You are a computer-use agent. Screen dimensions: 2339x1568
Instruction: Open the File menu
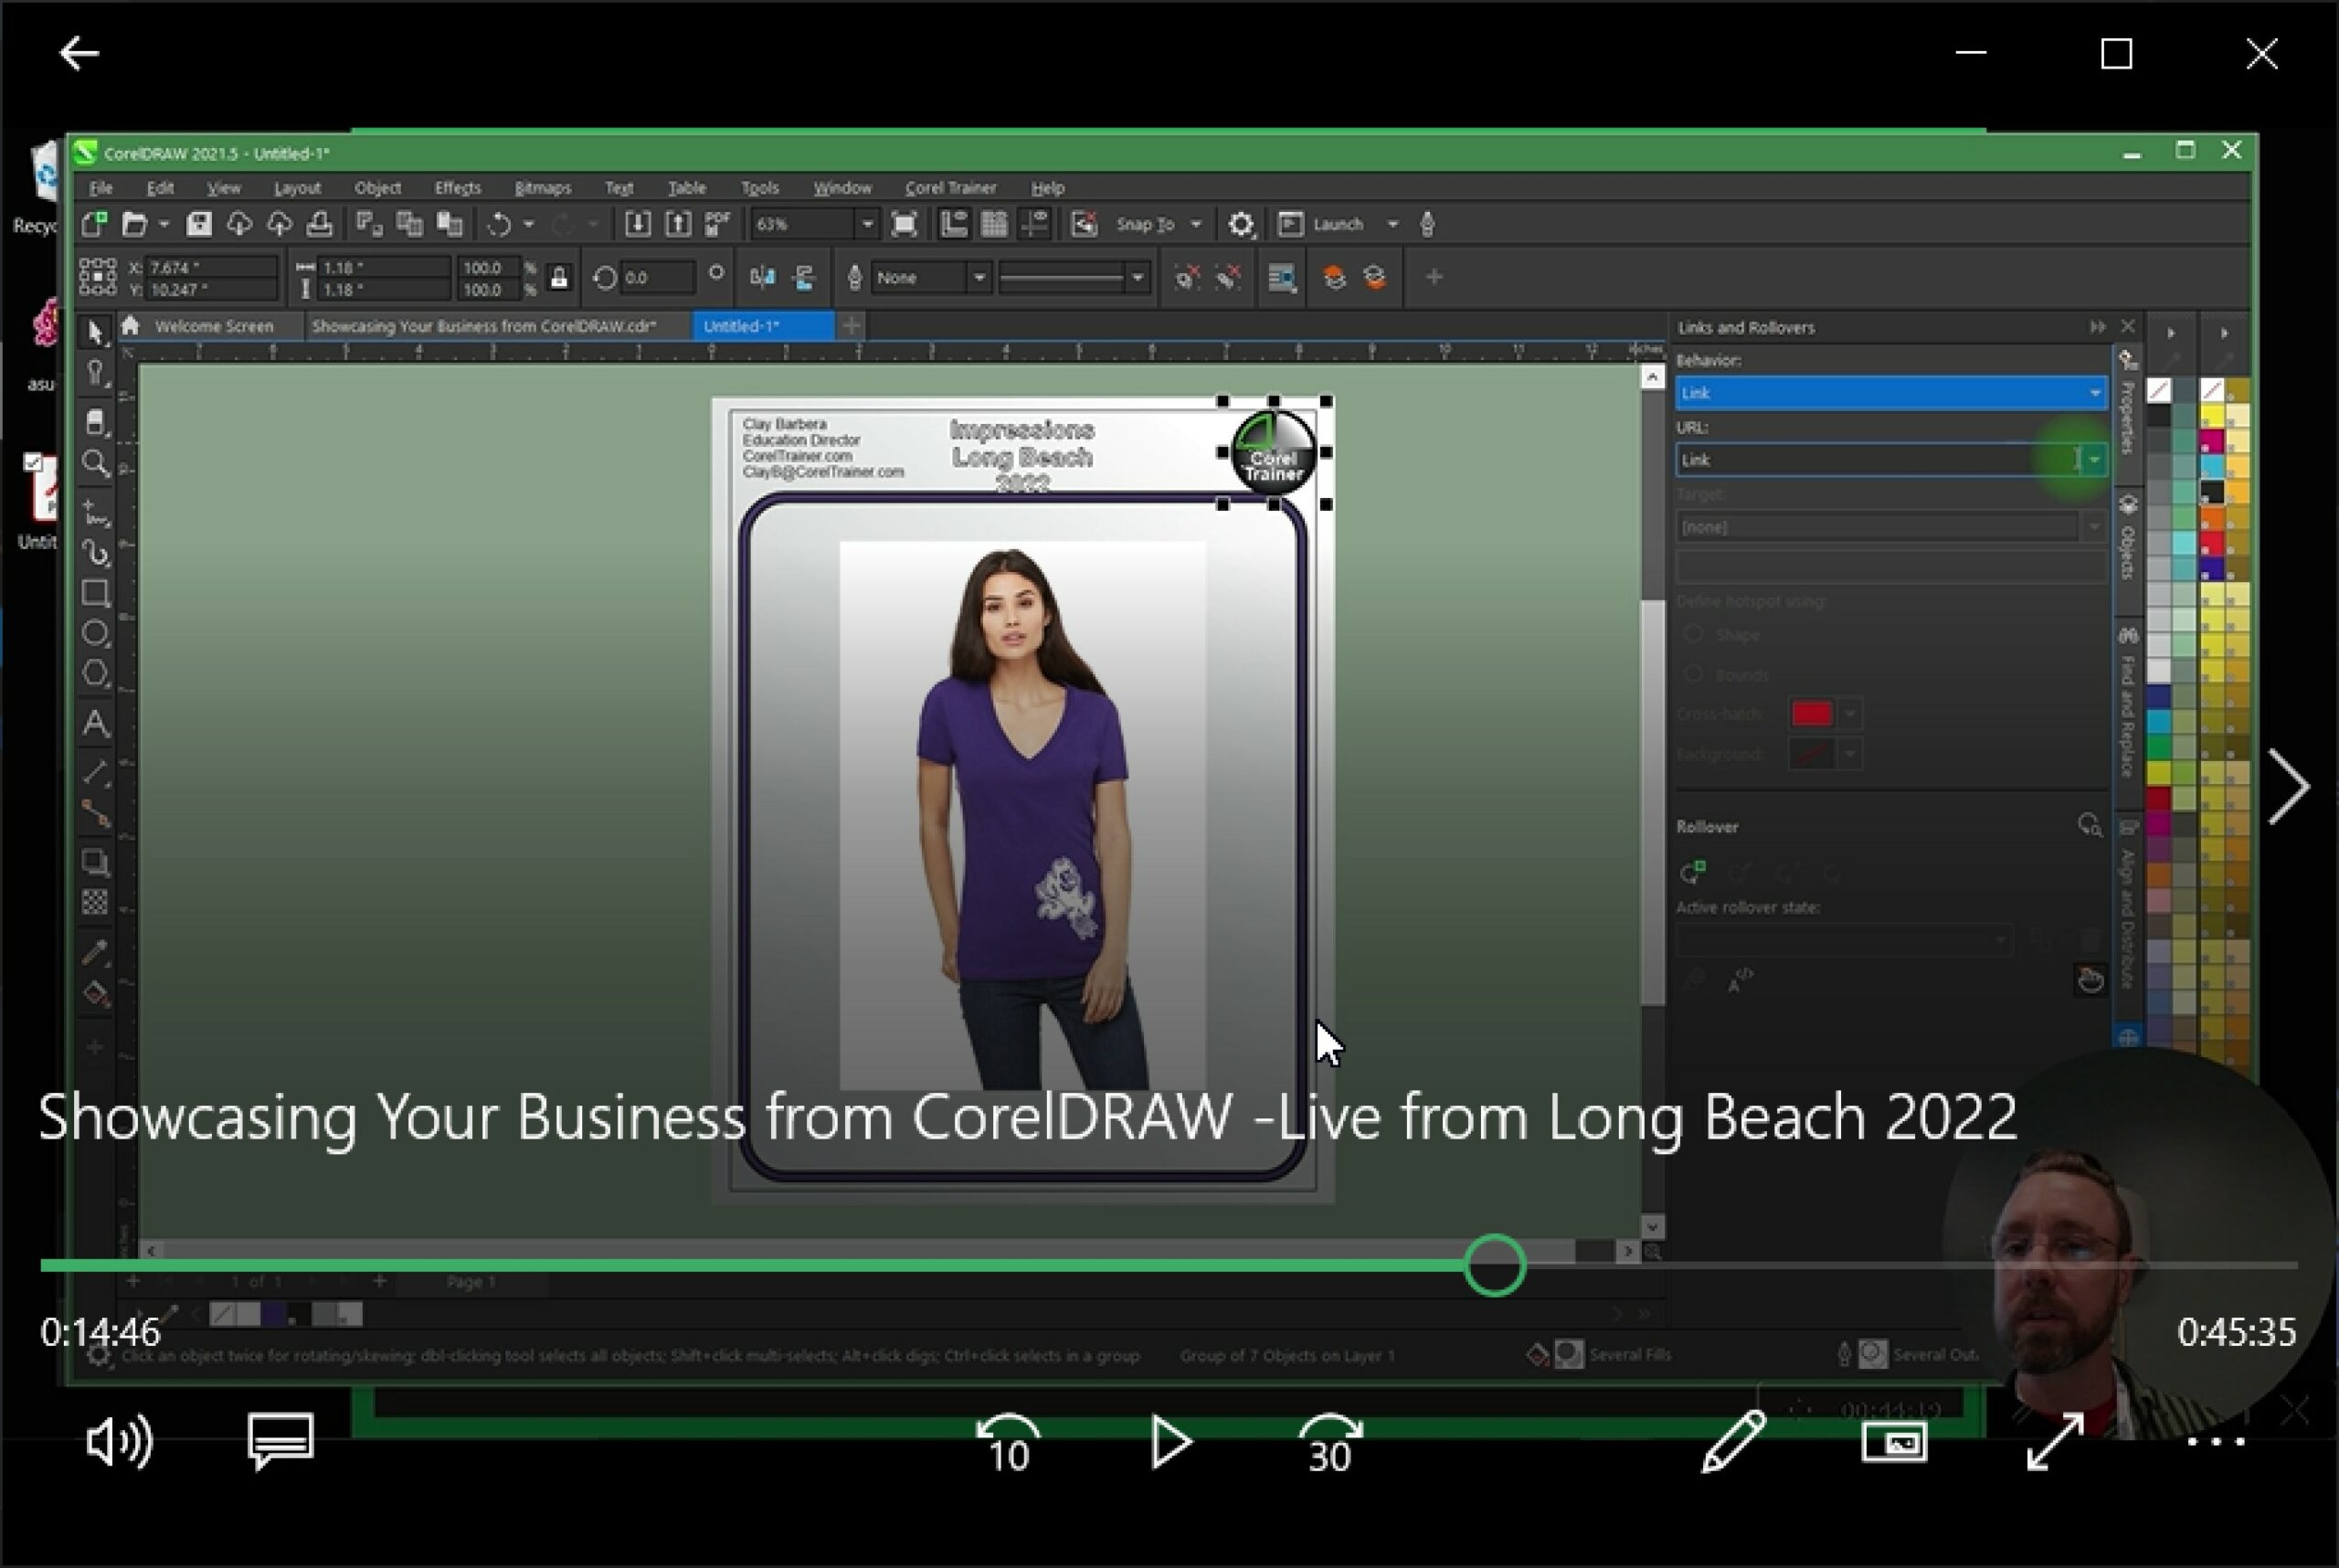(100, 187)
